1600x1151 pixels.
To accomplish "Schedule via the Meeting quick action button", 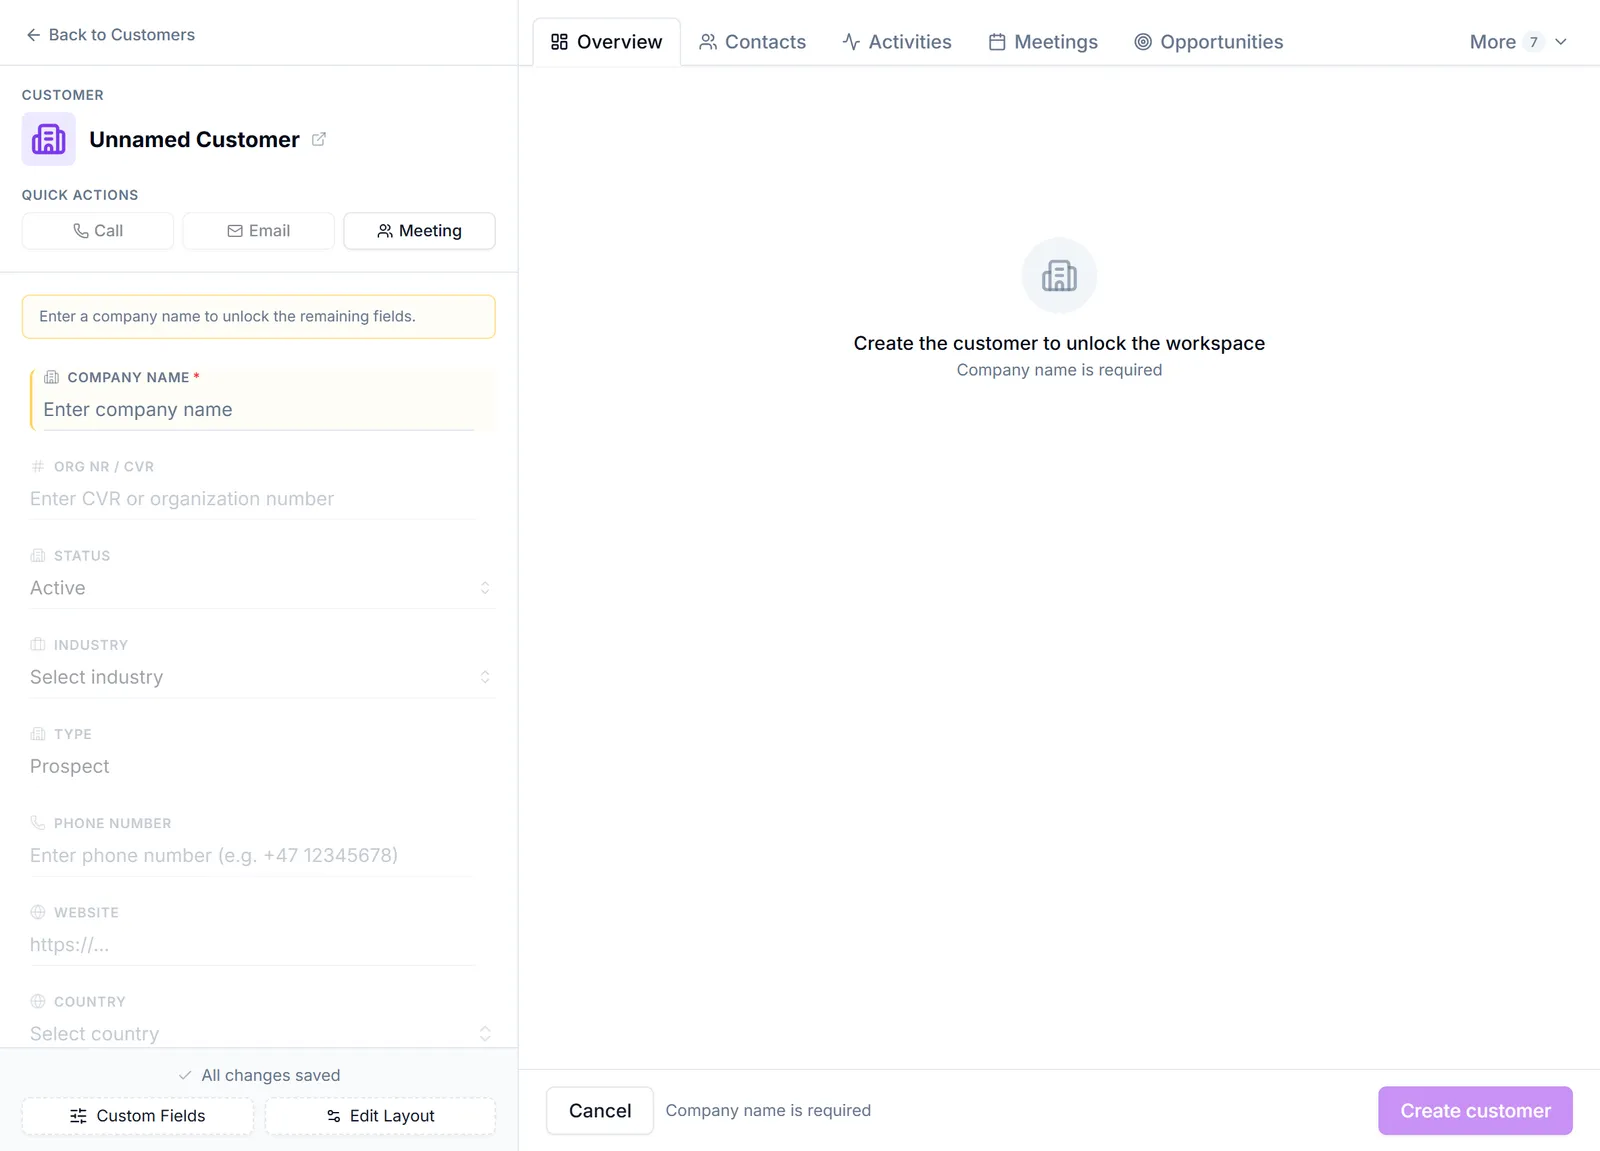I will 419,231.
